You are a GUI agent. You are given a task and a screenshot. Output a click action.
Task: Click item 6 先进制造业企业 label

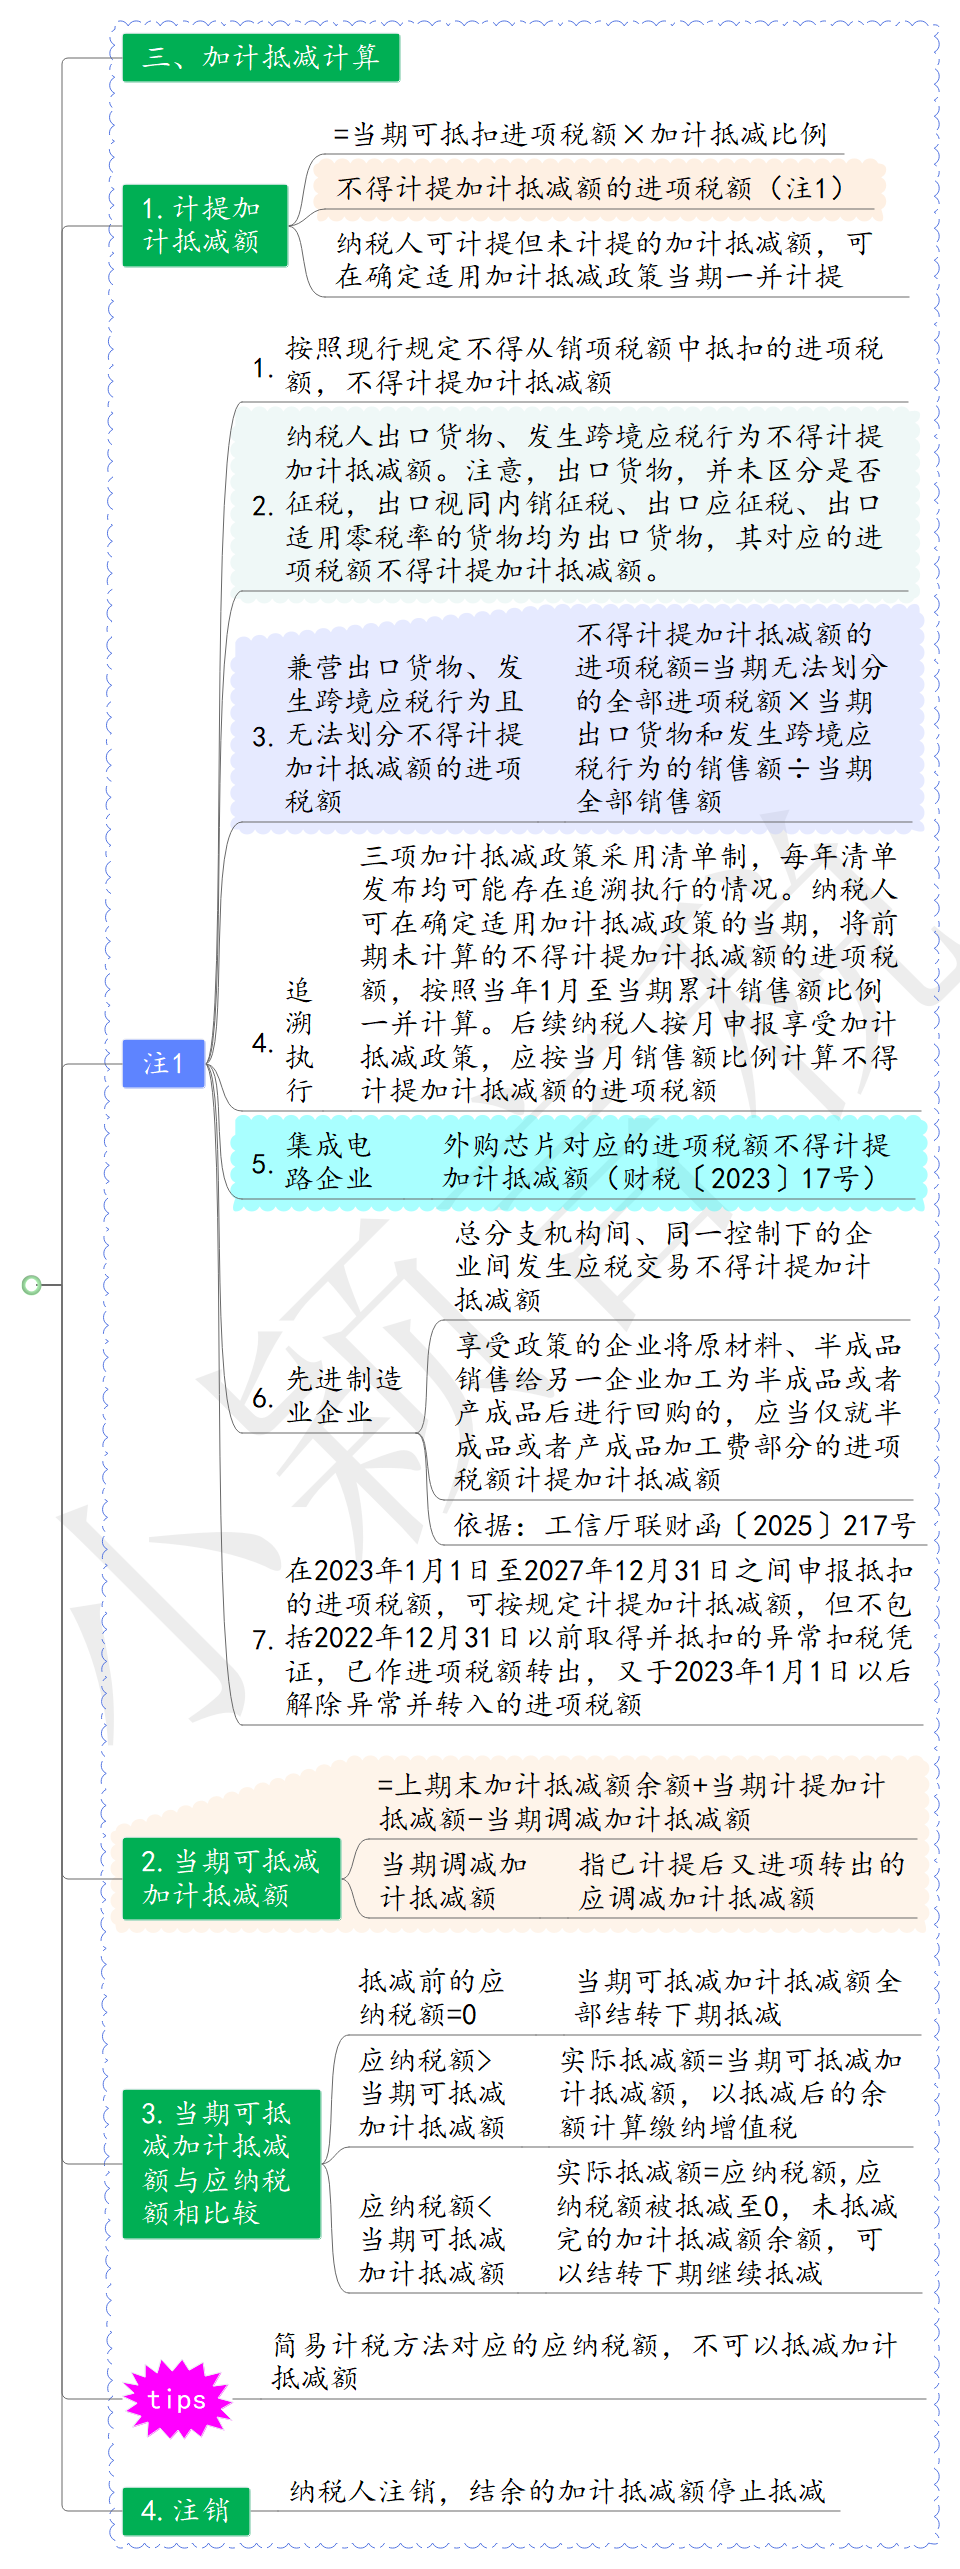[x=343, y=1395]
